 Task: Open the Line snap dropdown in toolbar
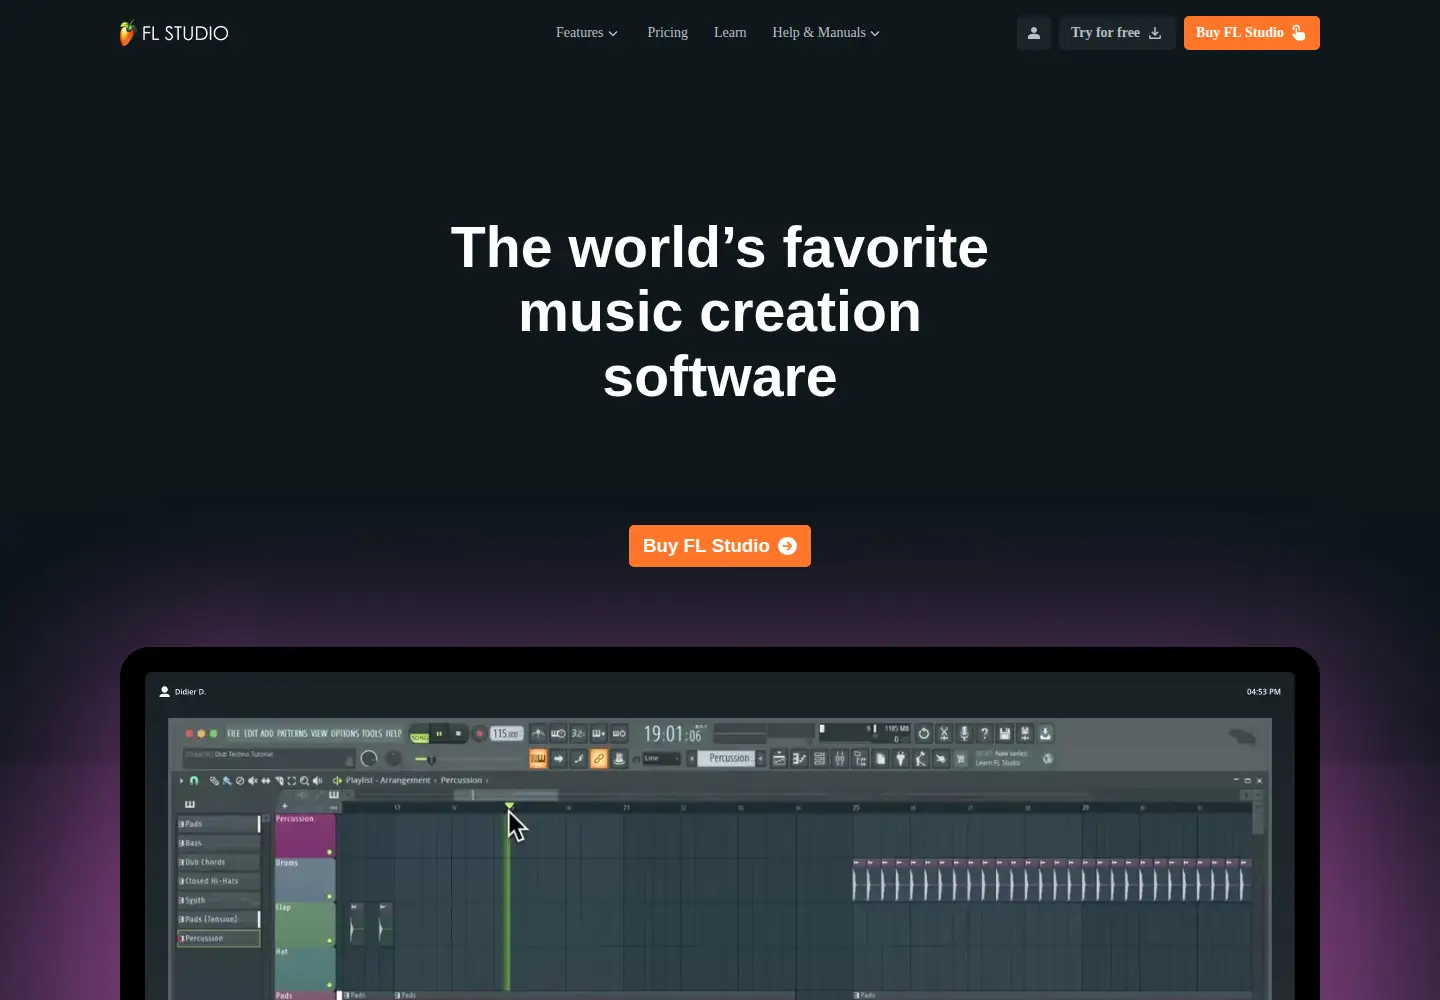click(661, 758)
